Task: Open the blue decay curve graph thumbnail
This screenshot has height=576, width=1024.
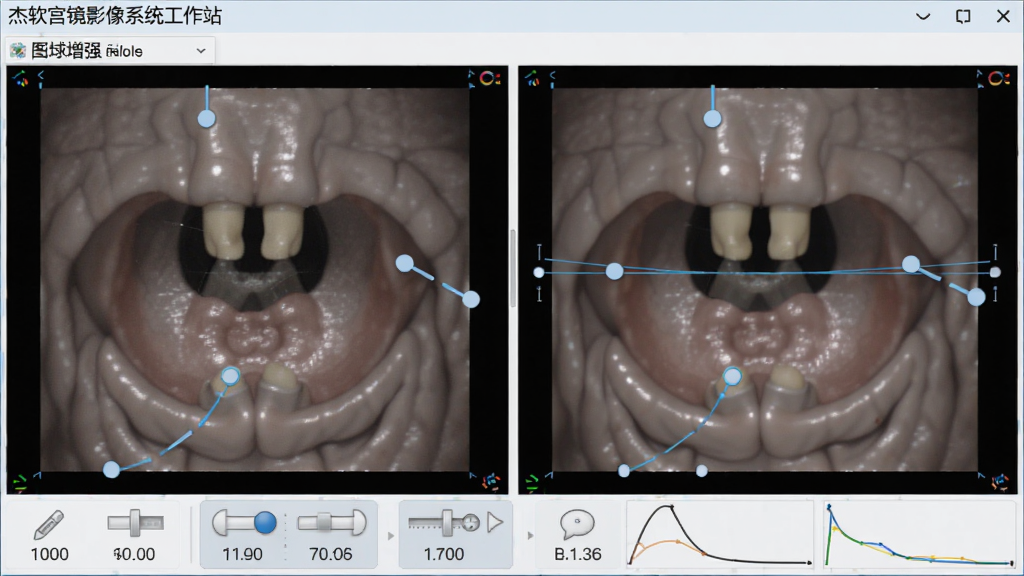Action: pos(920,534)
